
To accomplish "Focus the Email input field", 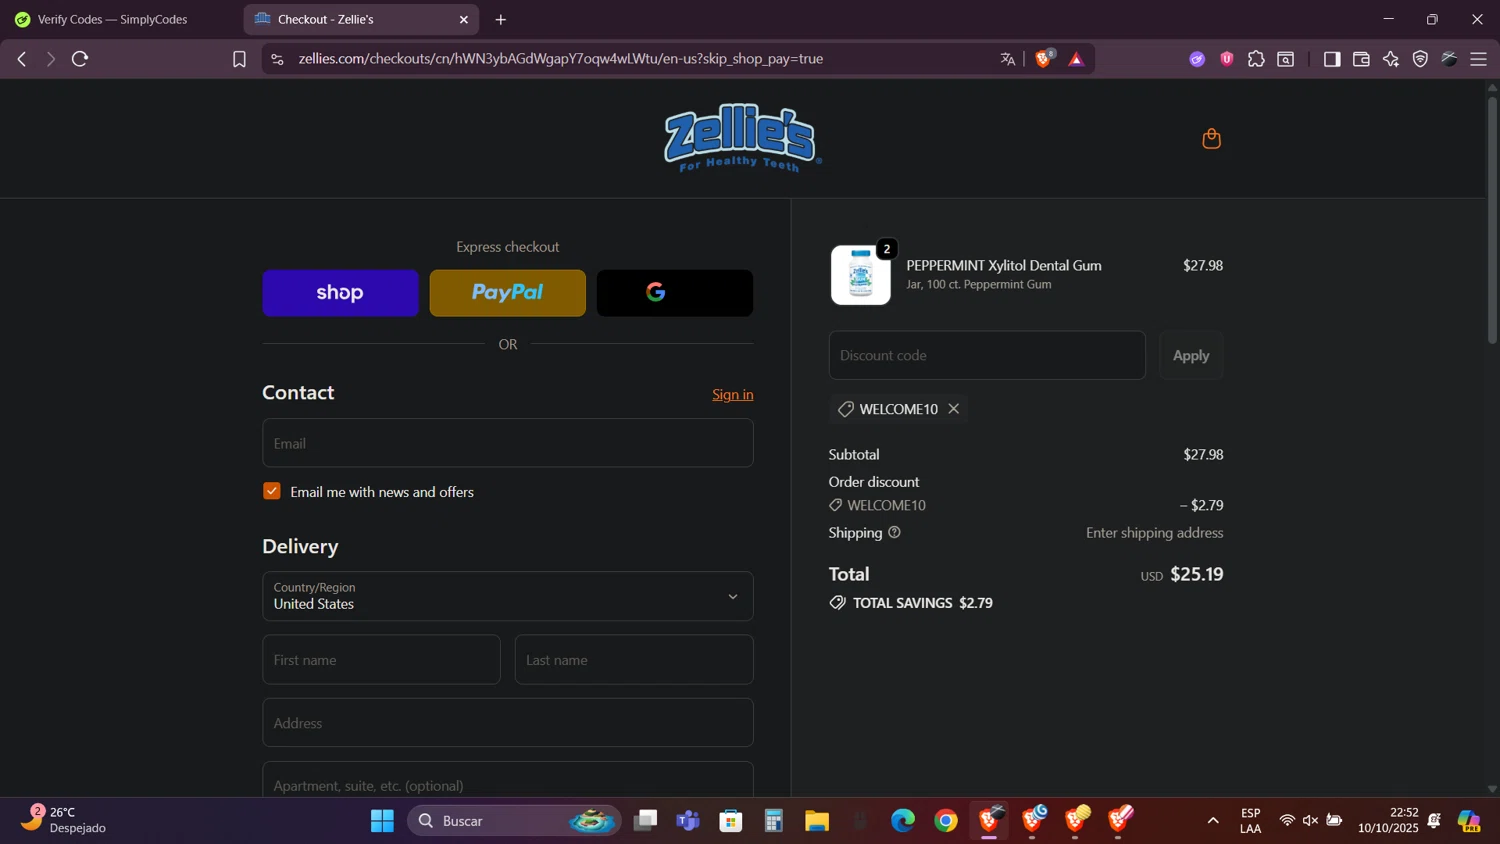I will 507,443.
